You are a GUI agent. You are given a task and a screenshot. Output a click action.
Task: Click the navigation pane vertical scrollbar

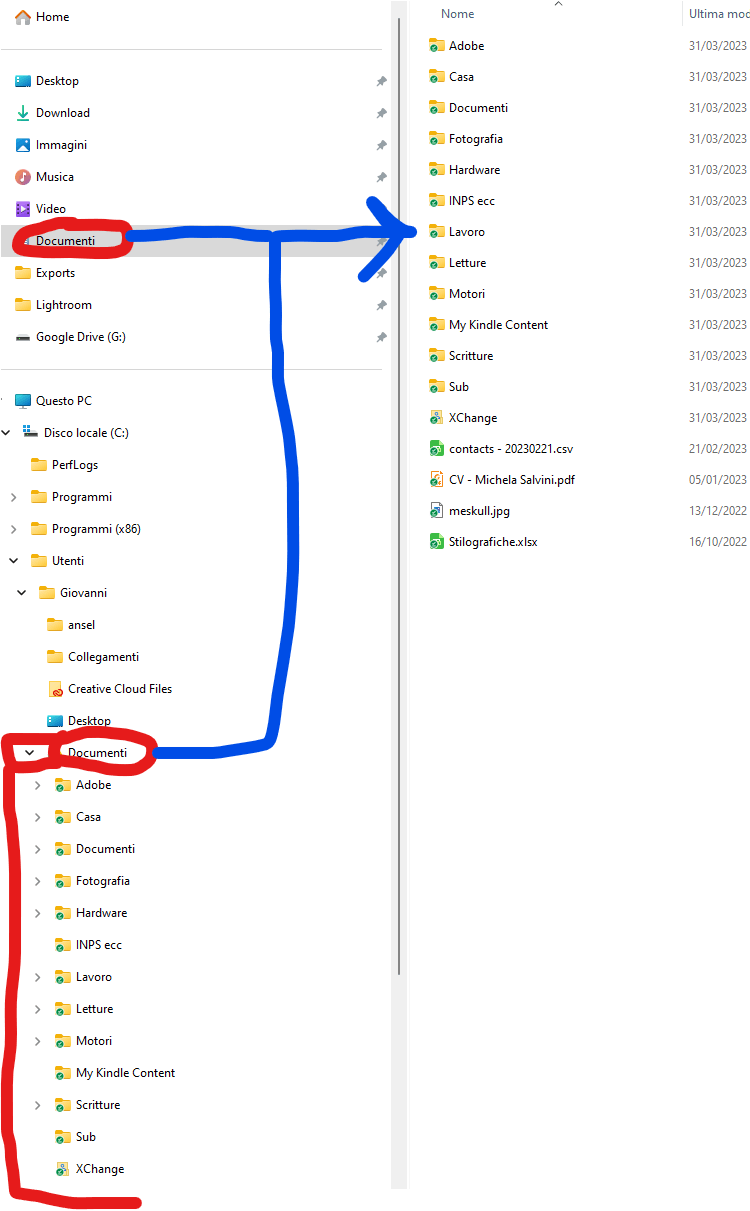point(400,495)
